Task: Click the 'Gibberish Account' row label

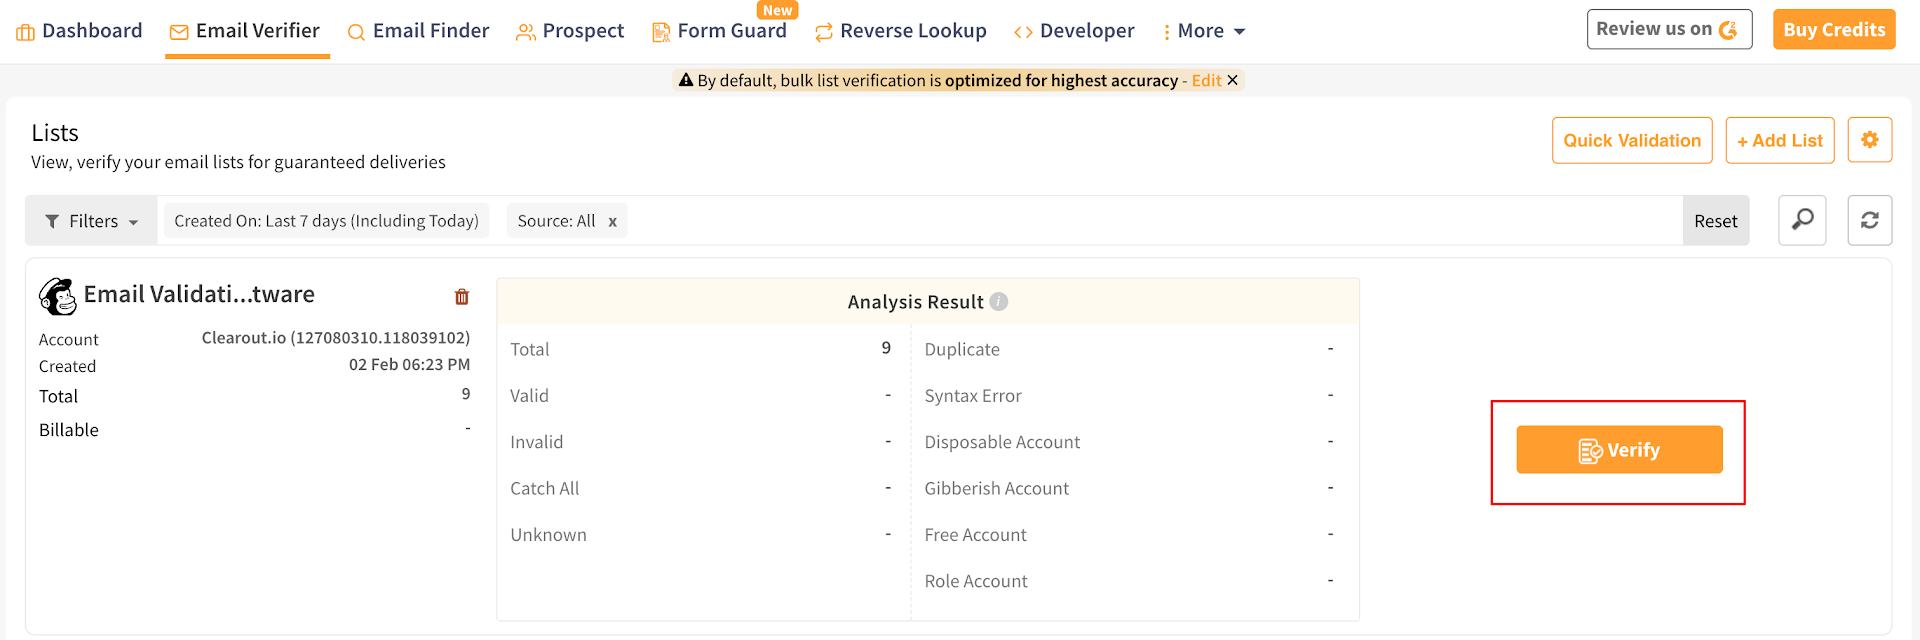Action: 997,489
